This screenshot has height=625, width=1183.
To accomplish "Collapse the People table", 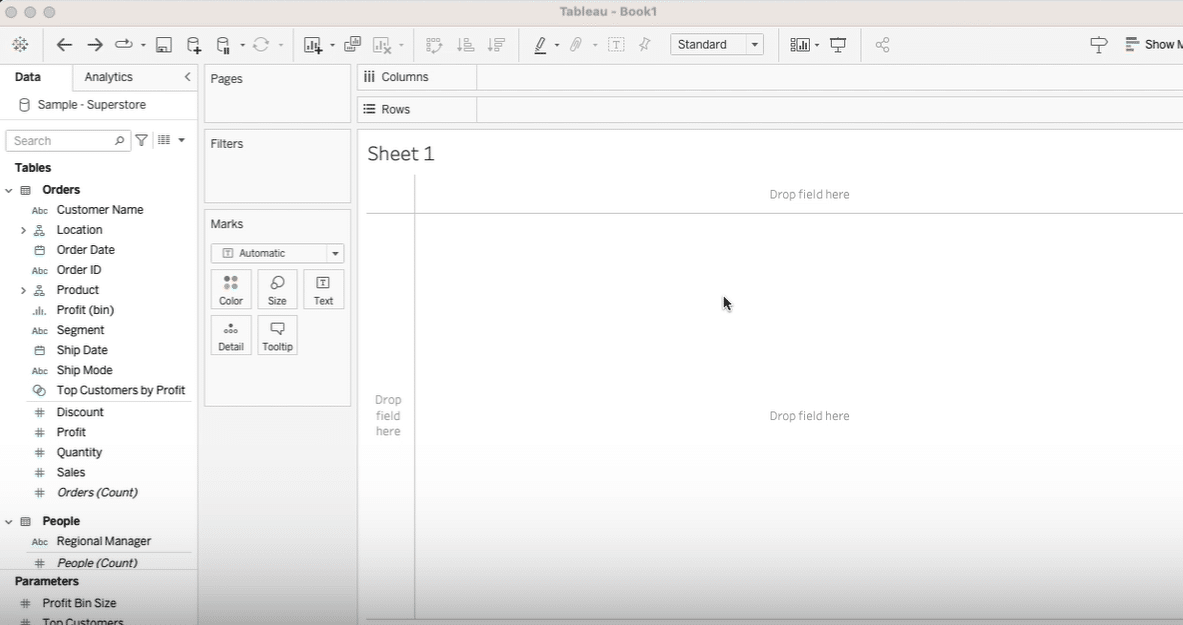I will pos(9,522).
